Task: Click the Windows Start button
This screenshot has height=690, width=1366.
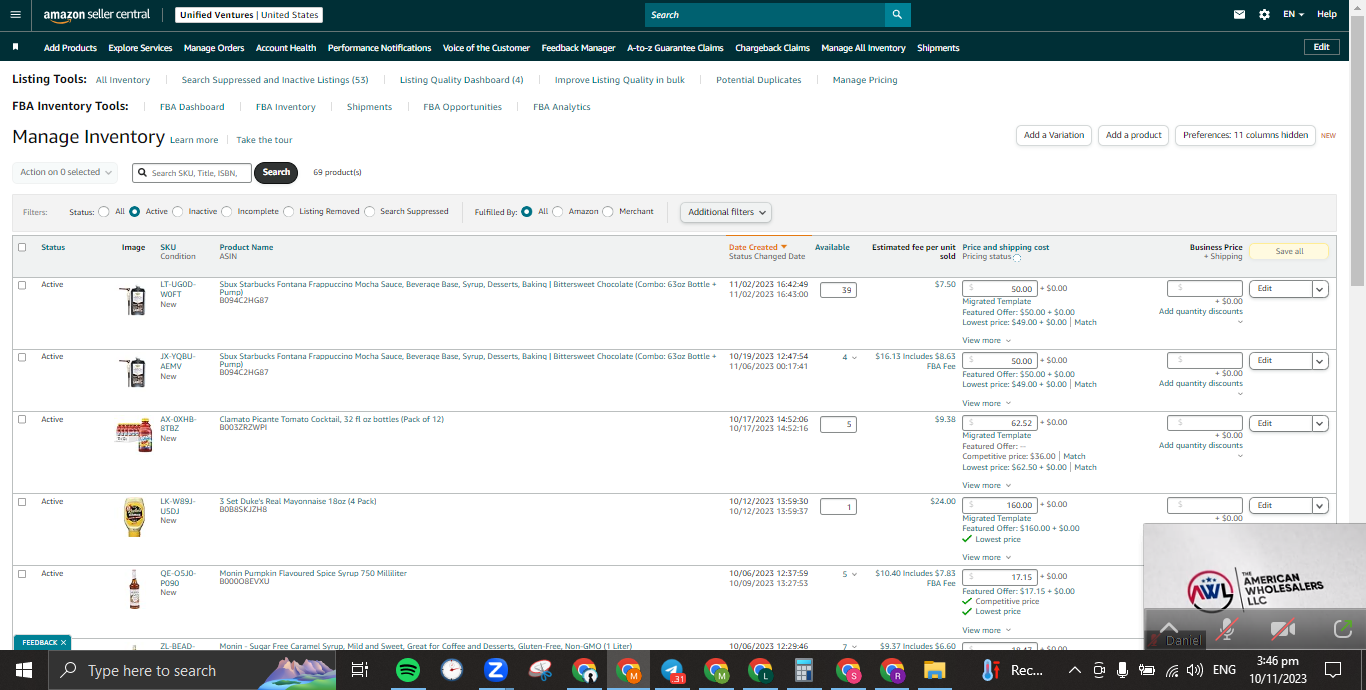Action: click(22, 670)
